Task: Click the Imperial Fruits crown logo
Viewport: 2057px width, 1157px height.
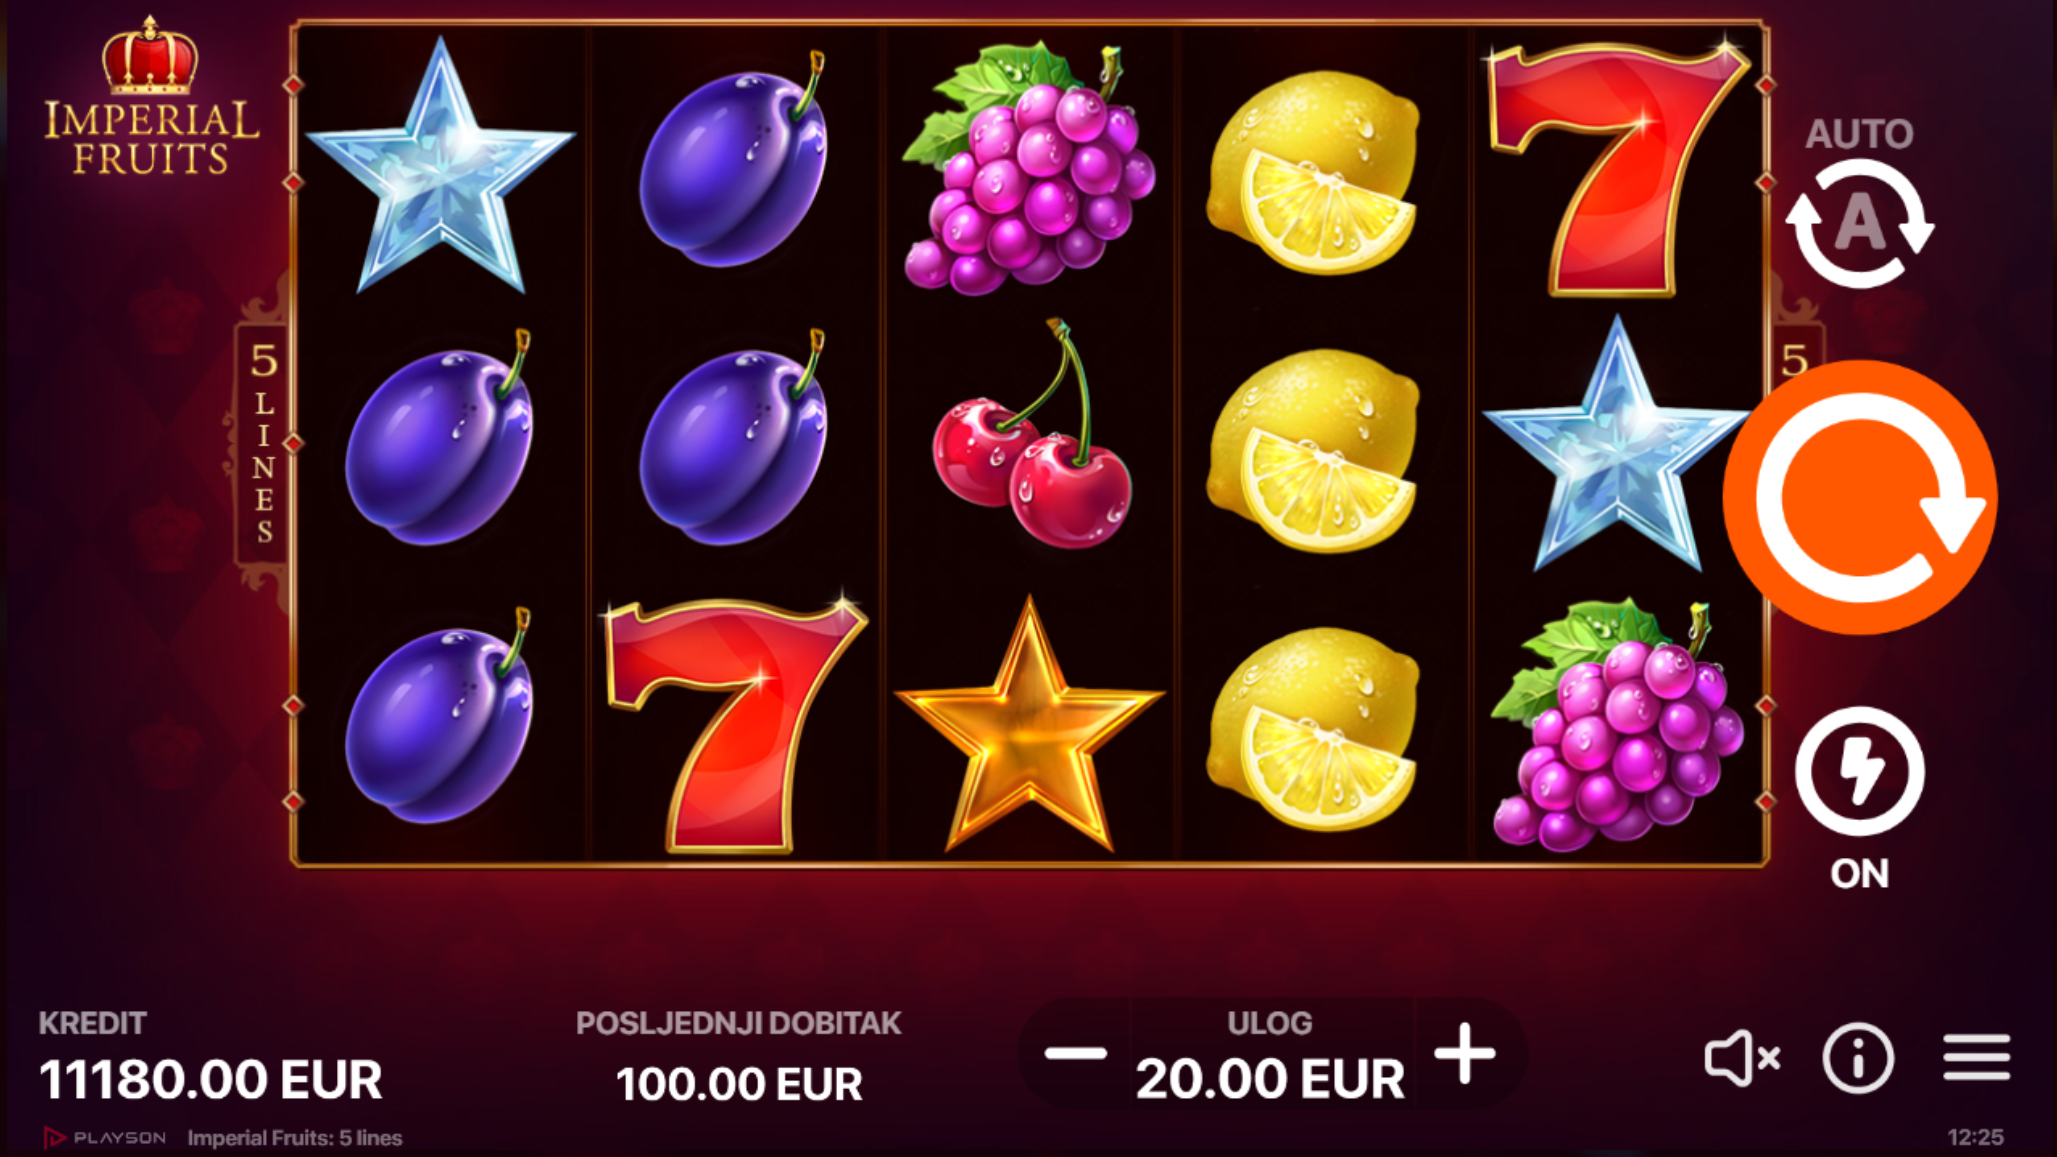Action: [150, 95]
